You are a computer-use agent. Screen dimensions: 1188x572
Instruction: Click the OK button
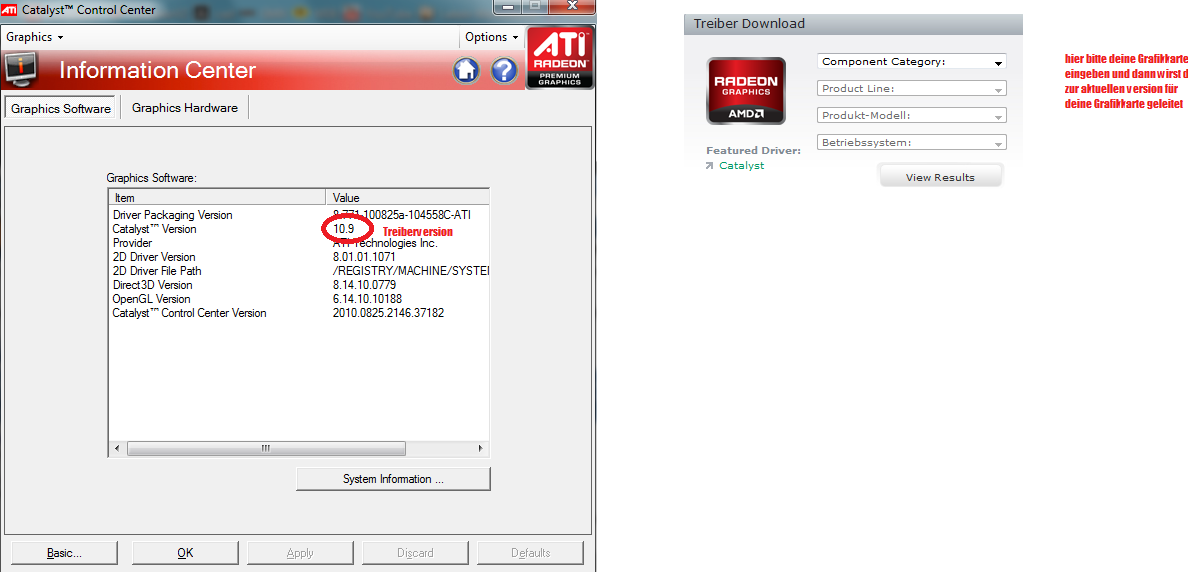tap(185, 552)
